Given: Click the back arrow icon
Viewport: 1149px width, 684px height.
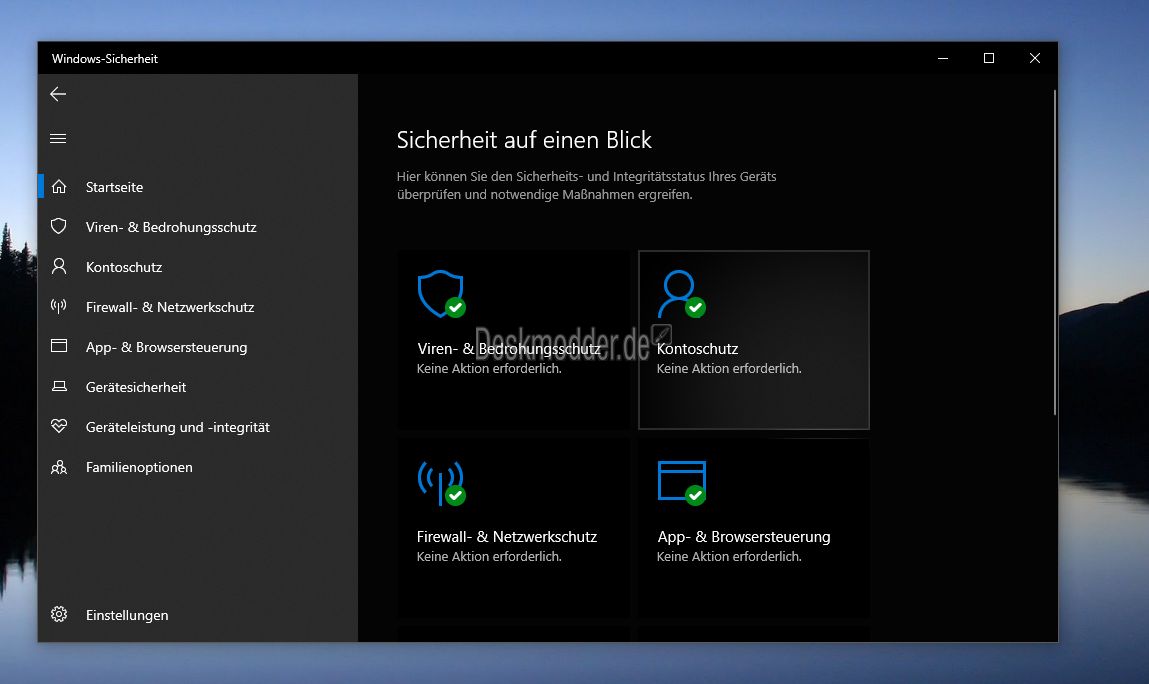Looking at the screenshot, I should coord(58,94).
